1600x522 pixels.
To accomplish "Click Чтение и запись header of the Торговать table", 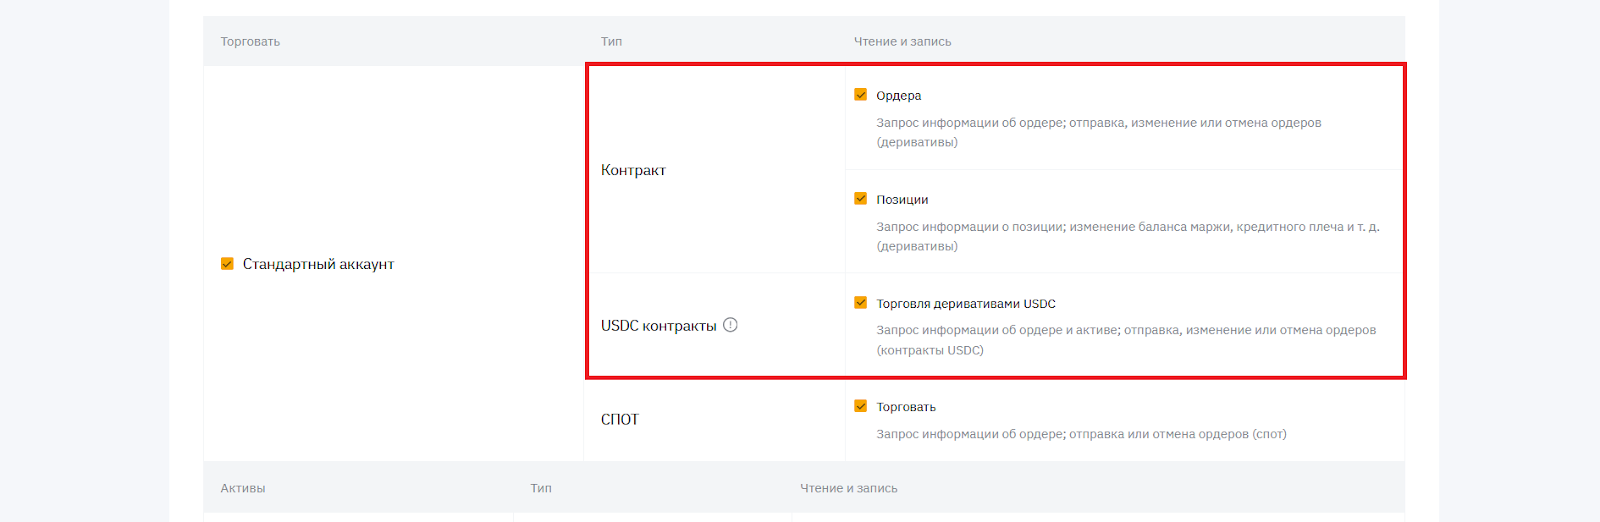I will point(902,42).
